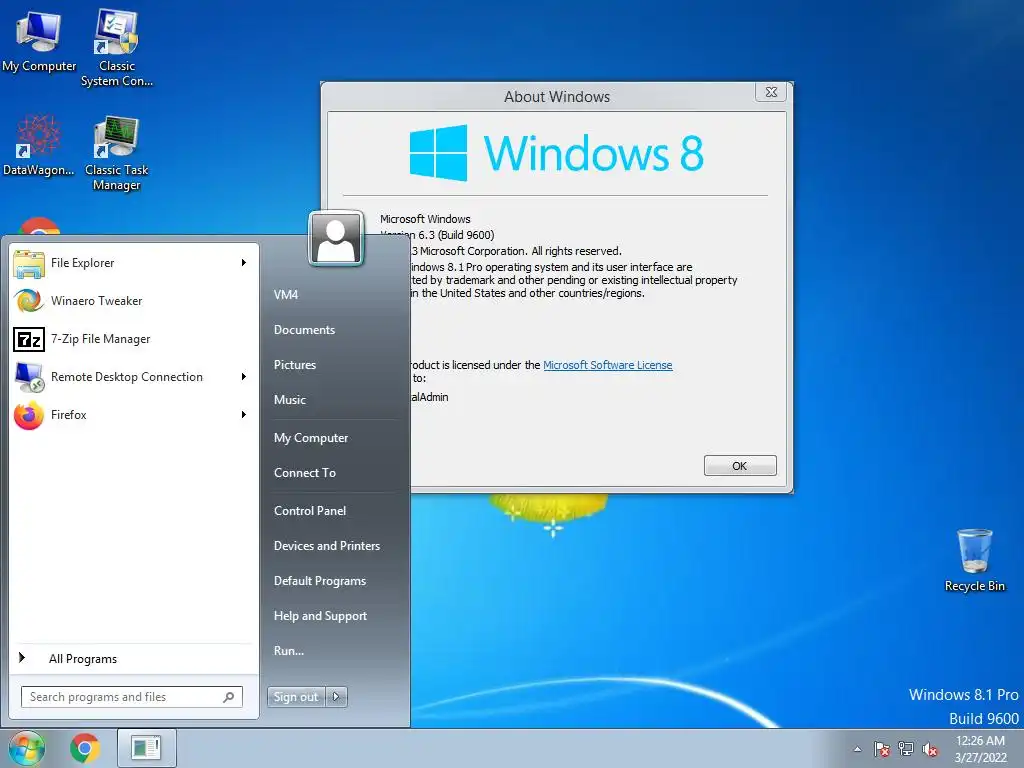
Task: Select Run... in Start menu
Action: [289, 651]
